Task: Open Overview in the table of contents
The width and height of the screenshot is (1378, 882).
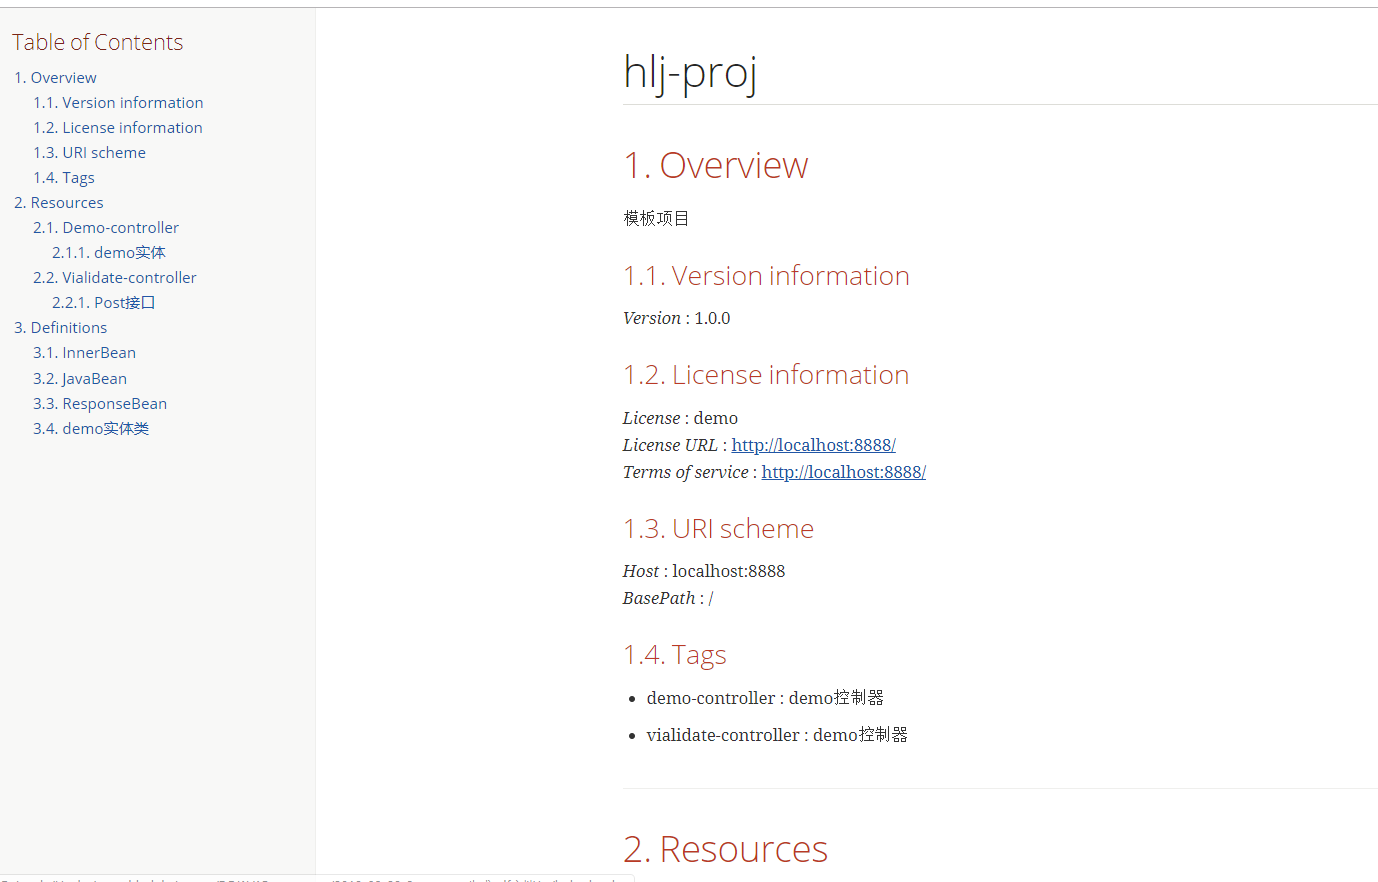Action: point(55,78)
